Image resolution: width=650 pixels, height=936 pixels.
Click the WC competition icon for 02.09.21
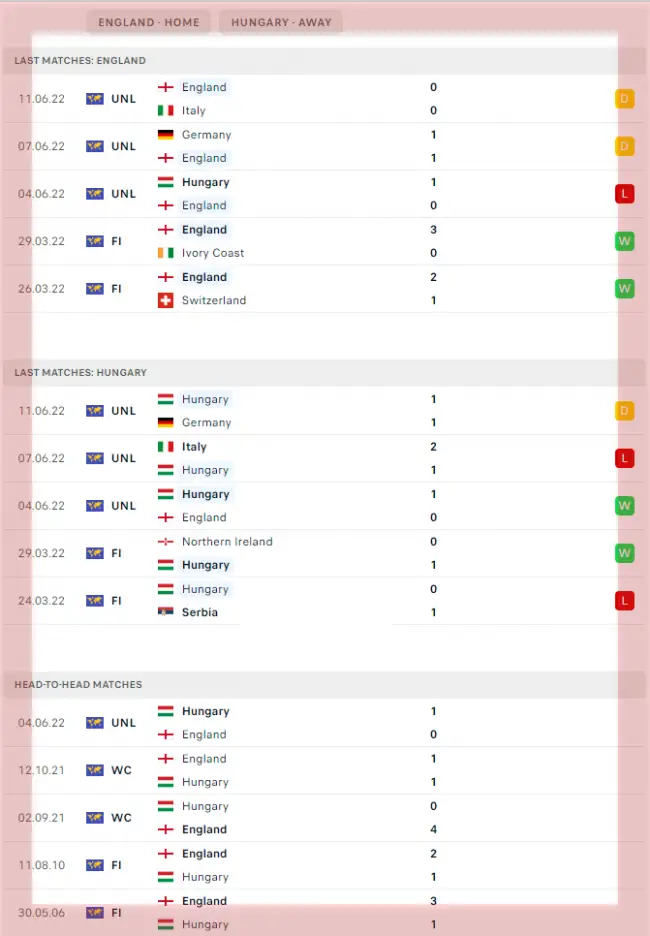coord(95,818)
